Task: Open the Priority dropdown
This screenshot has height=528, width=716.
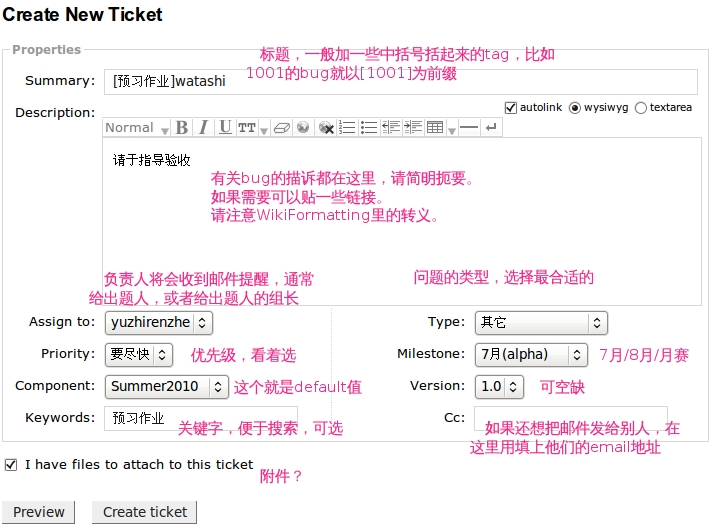Action: point(138,354)
